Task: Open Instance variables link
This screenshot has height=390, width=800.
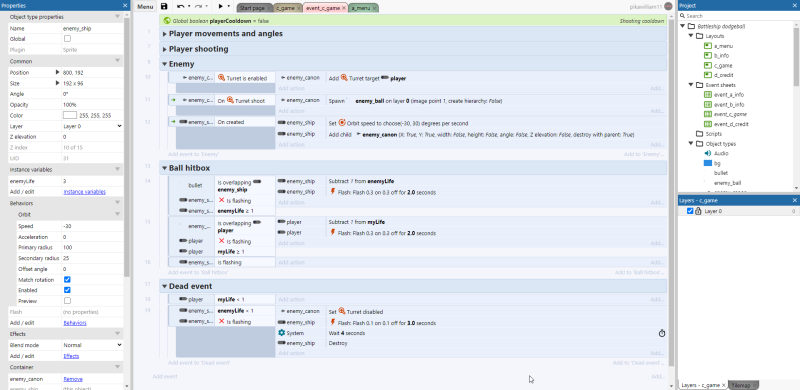Action: tap(85, 192)
